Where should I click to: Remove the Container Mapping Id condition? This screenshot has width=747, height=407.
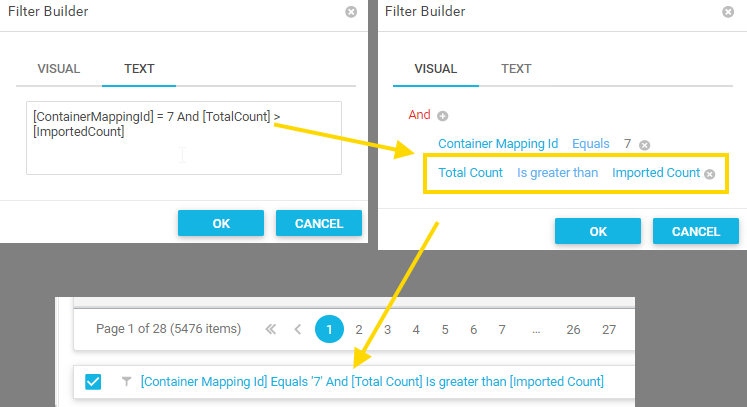pos(645,145)
